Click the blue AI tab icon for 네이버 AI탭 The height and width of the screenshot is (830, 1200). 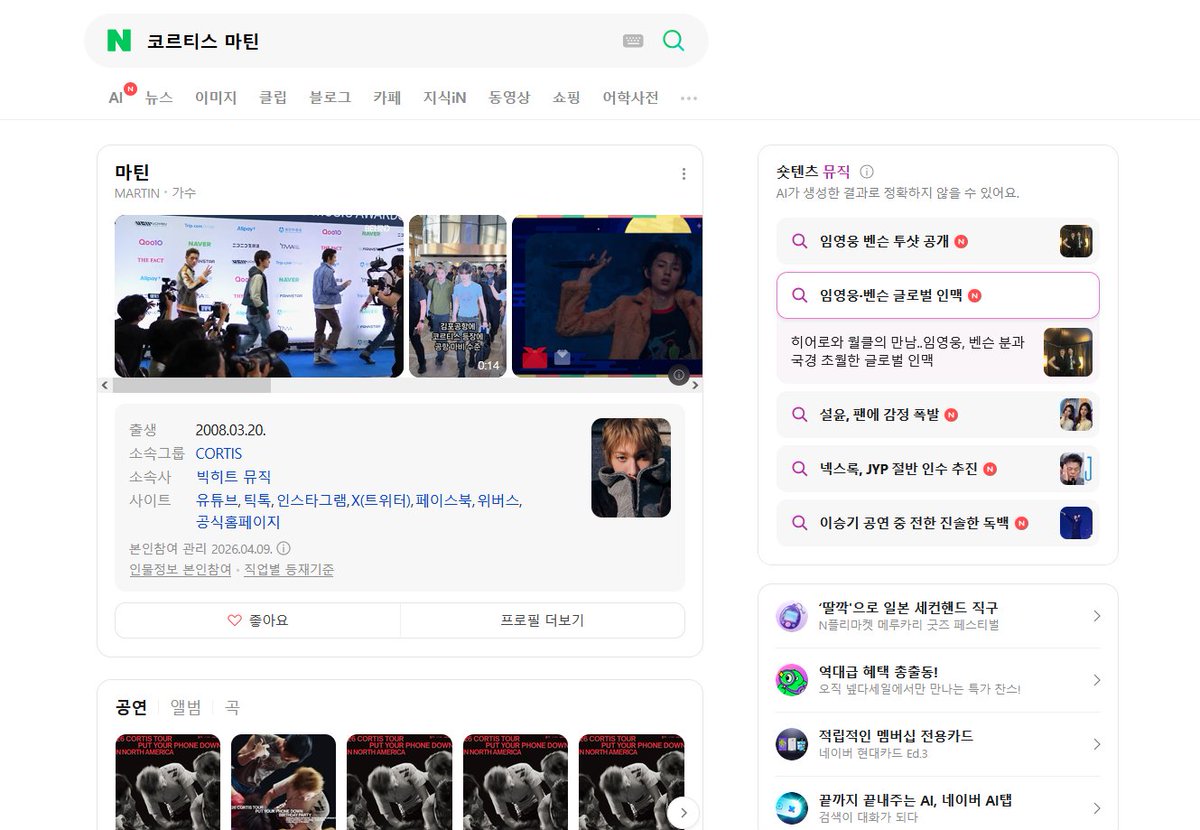tap(792, 808)
